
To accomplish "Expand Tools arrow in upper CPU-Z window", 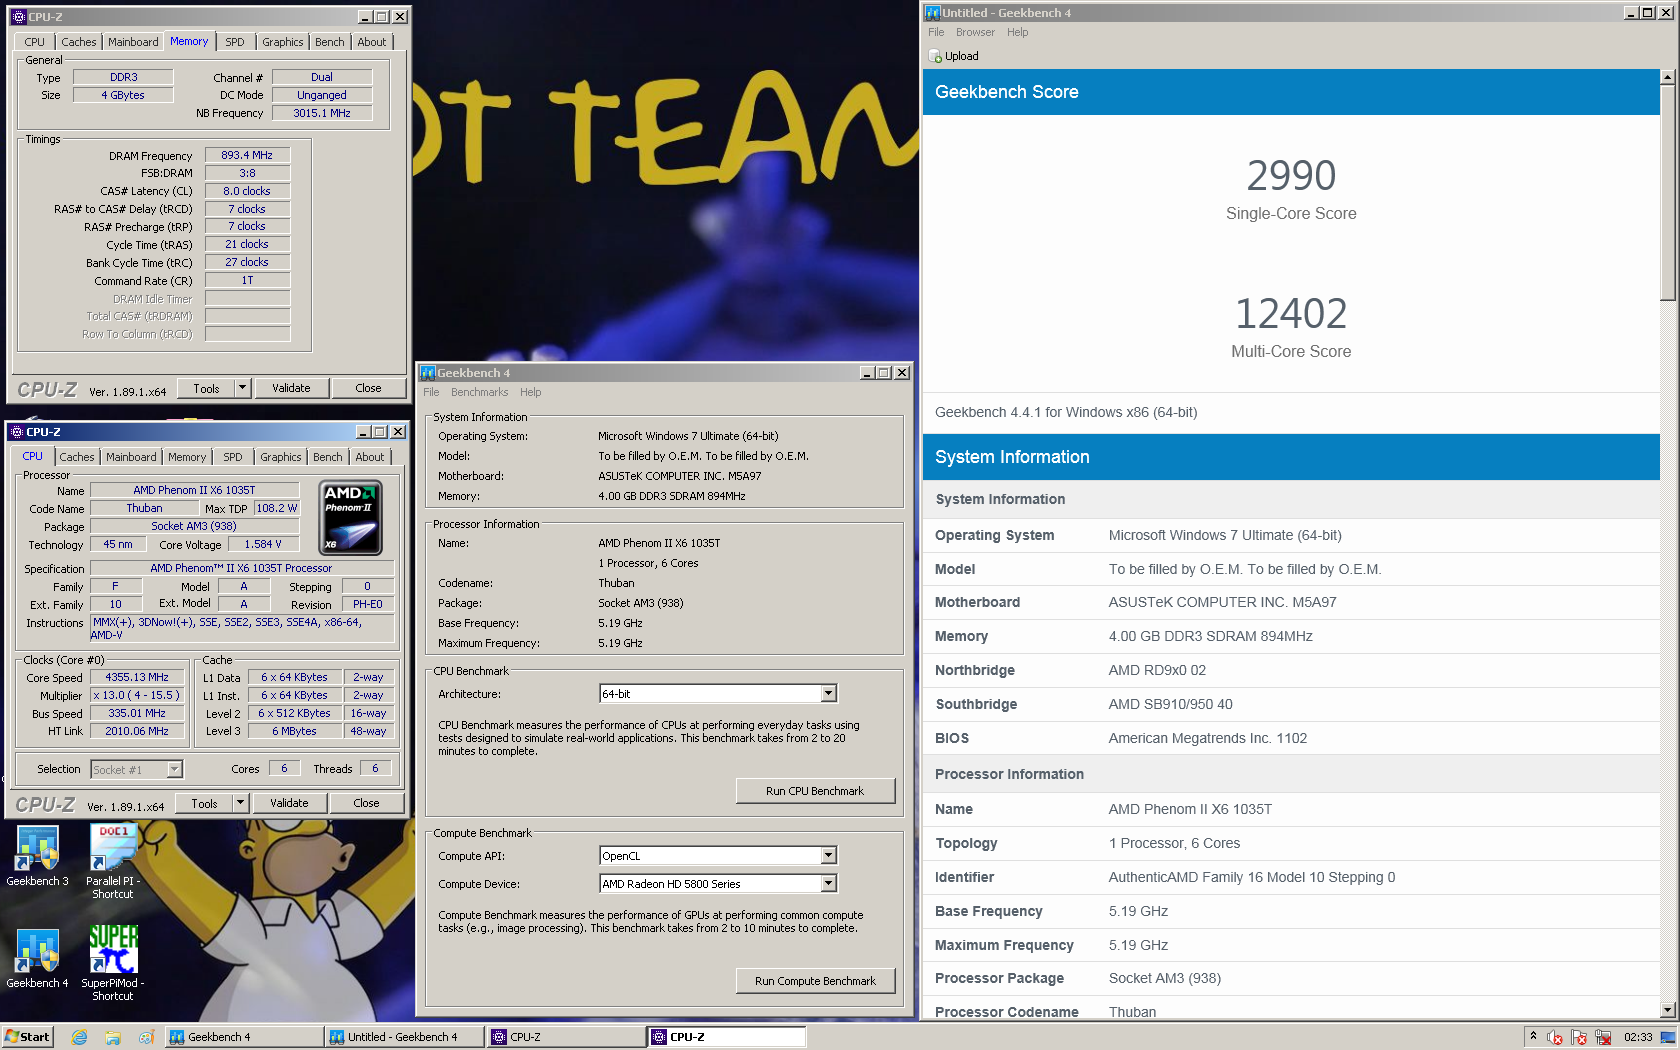I will point(242,388).
